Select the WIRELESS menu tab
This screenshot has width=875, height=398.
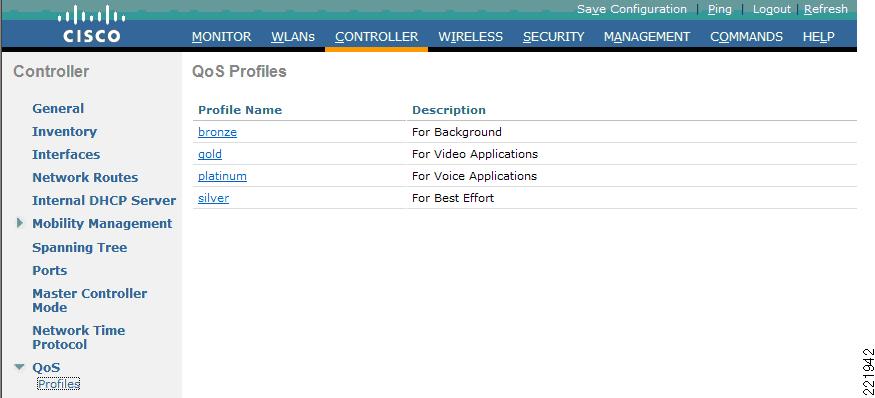pos(470,37)
